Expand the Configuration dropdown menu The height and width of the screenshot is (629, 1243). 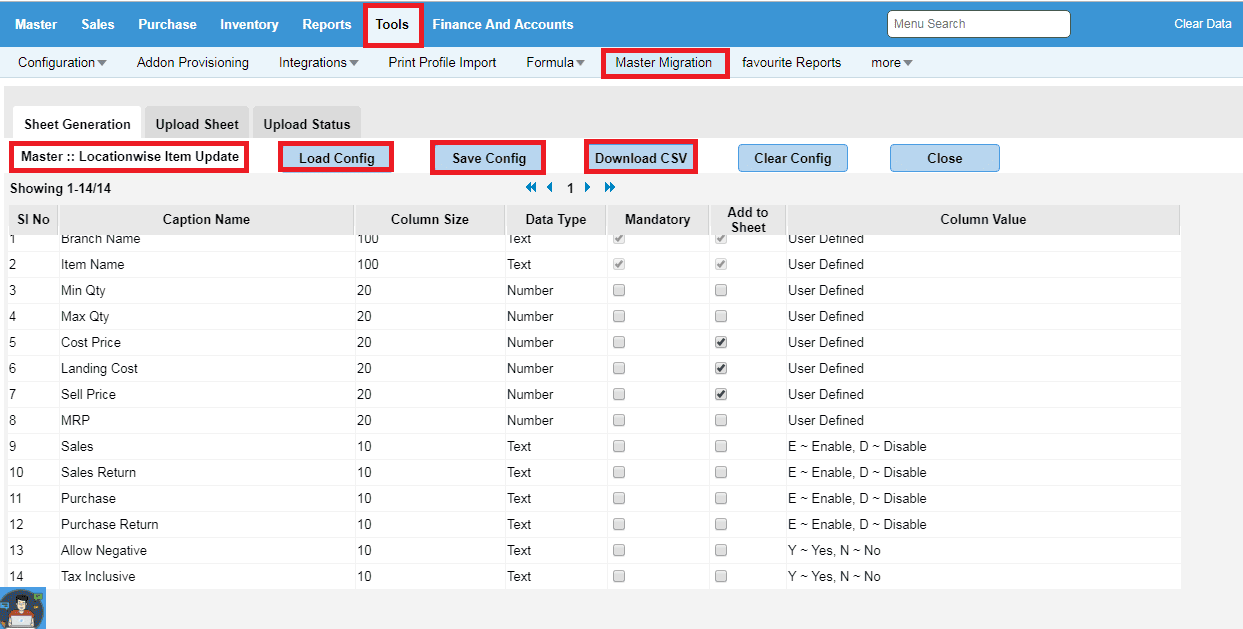(x=62, y=62)
